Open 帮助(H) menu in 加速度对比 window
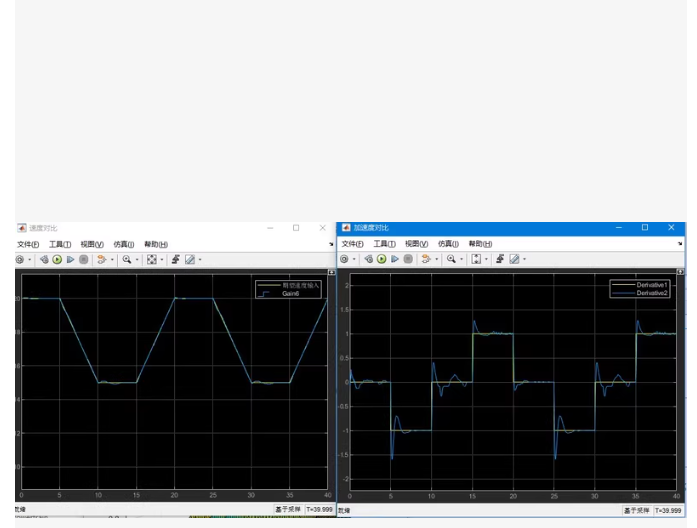 coord(481,244)
